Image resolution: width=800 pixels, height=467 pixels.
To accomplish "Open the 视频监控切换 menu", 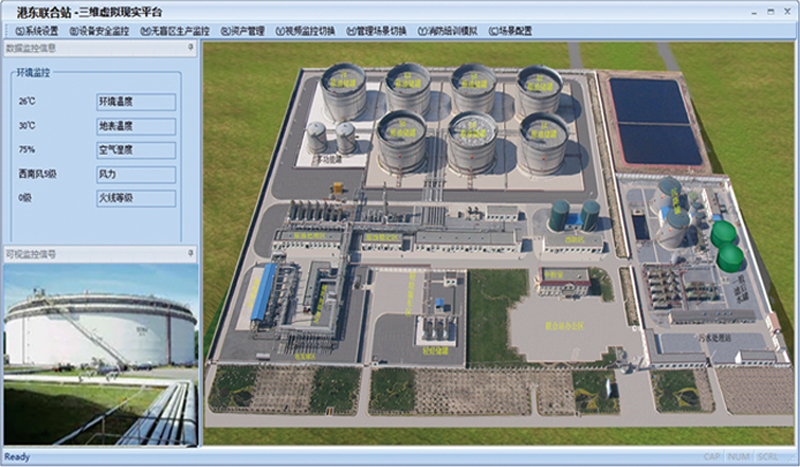I will click(307, 31).
